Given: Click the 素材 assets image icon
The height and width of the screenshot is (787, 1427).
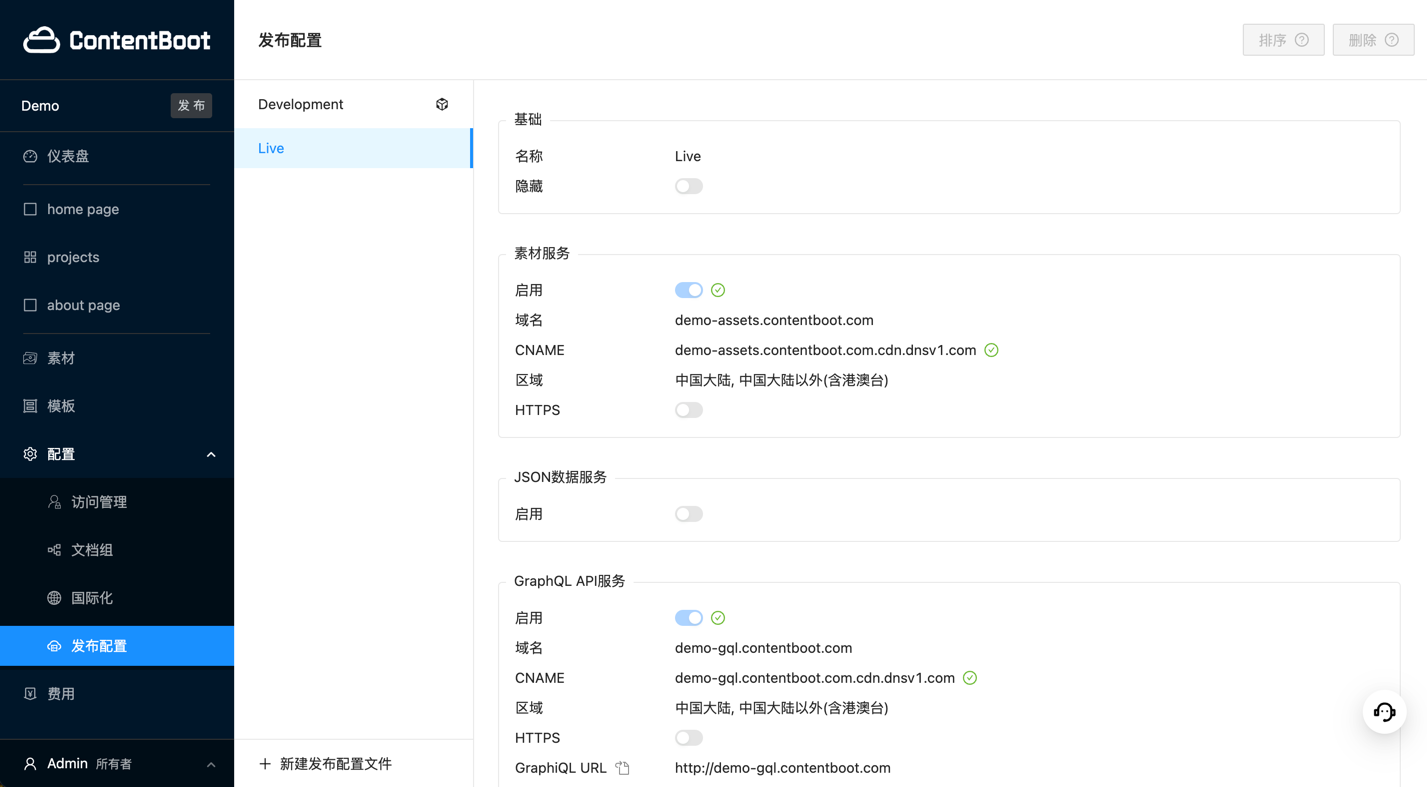Looking at the screenshot, I should (x=30, y=358).
